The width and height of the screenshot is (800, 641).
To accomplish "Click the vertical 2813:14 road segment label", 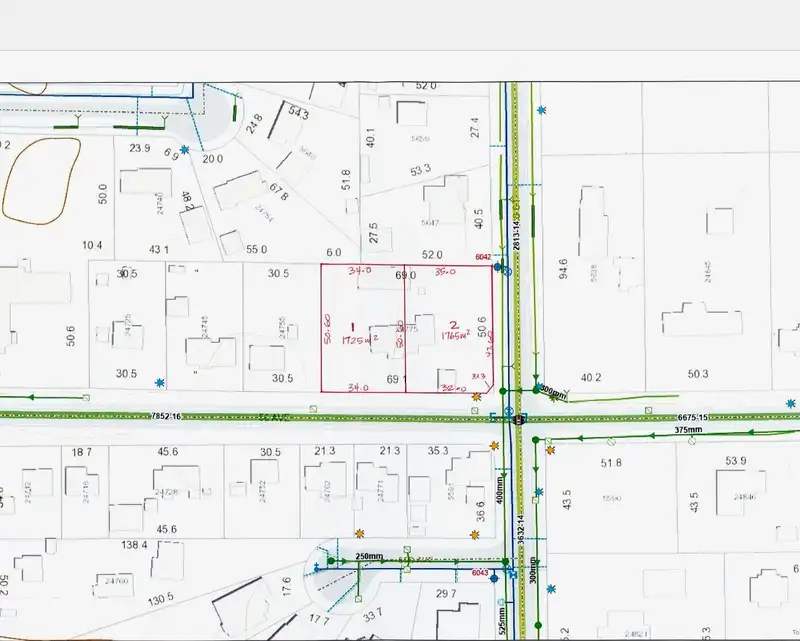I will coord(516,234).
